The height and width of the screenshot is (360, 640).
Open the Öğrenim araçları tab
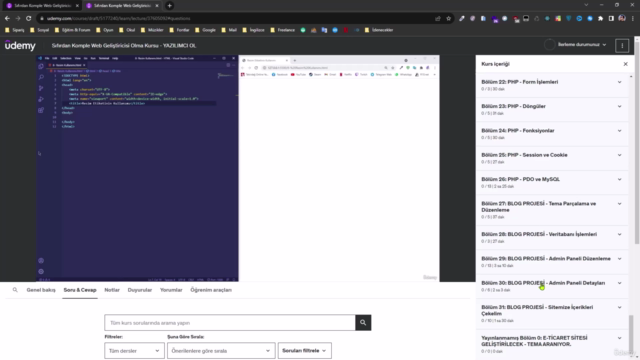click(x=211, y=290)
